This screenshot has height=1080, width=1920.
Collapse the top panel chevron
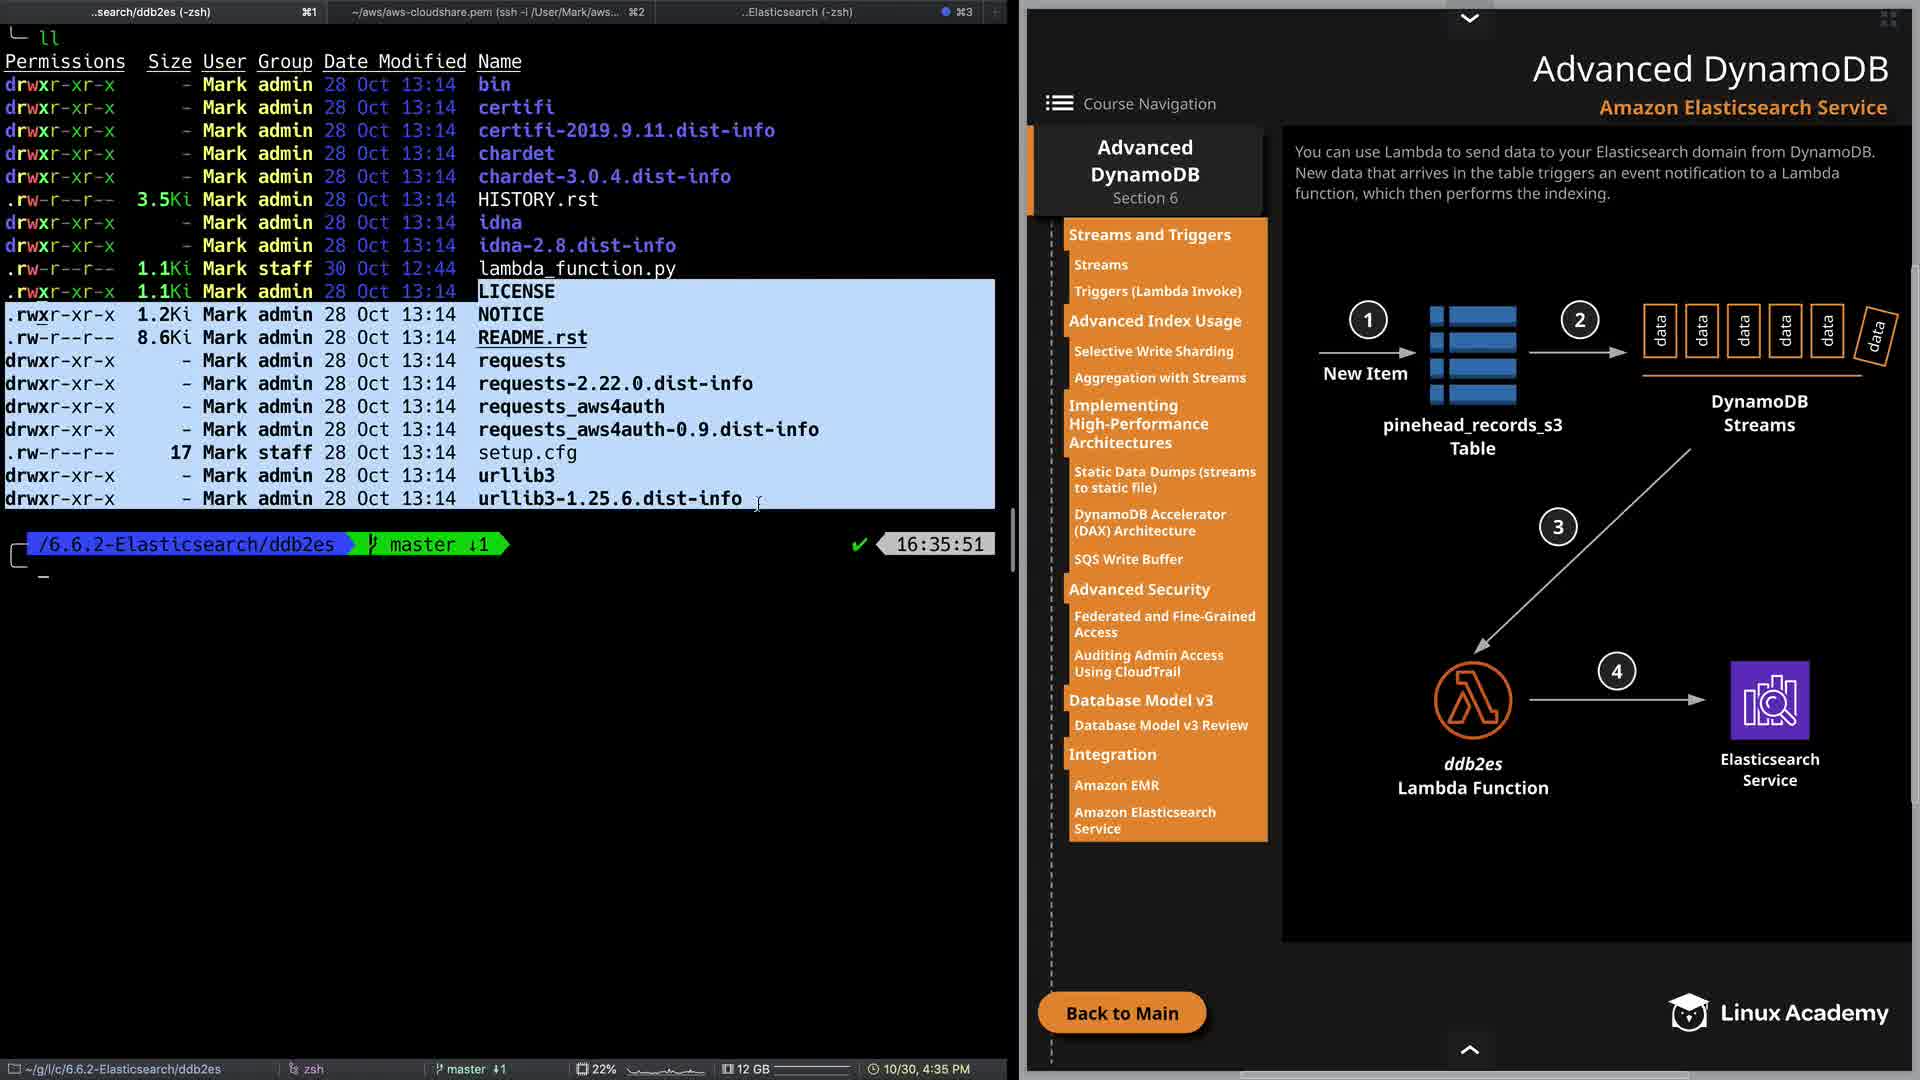tap(1469, 18)
